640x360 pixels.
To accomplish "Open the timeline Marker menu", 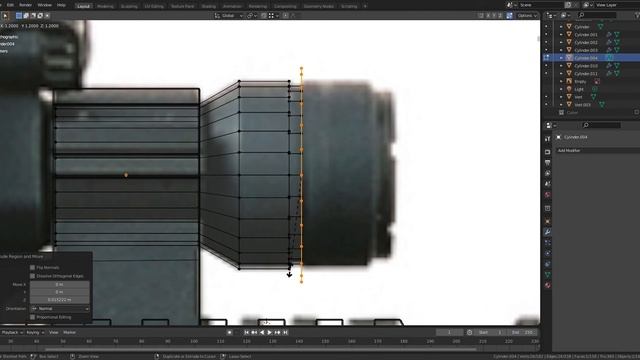I will click(x=69, y=333).
